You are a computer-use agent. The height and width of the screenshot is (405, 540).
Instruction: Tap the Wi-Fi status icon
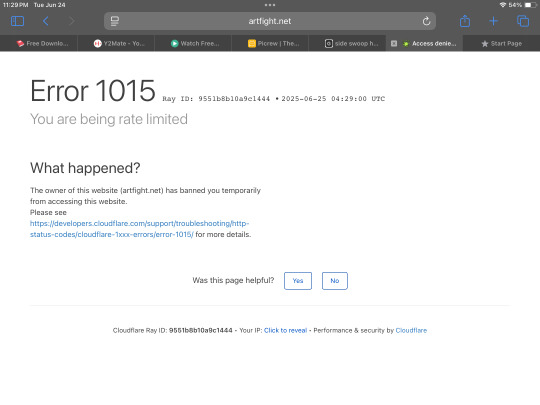point(503,5)
